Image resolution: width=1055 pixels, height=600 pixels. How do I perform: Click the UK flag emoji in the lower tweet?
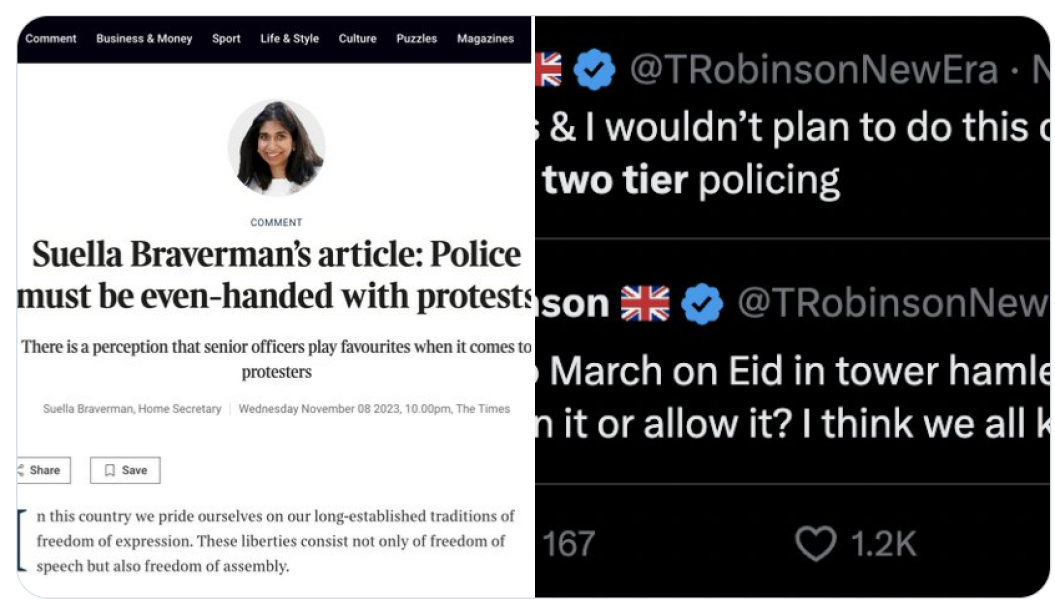pyautogui.click(x=644, y=303)
